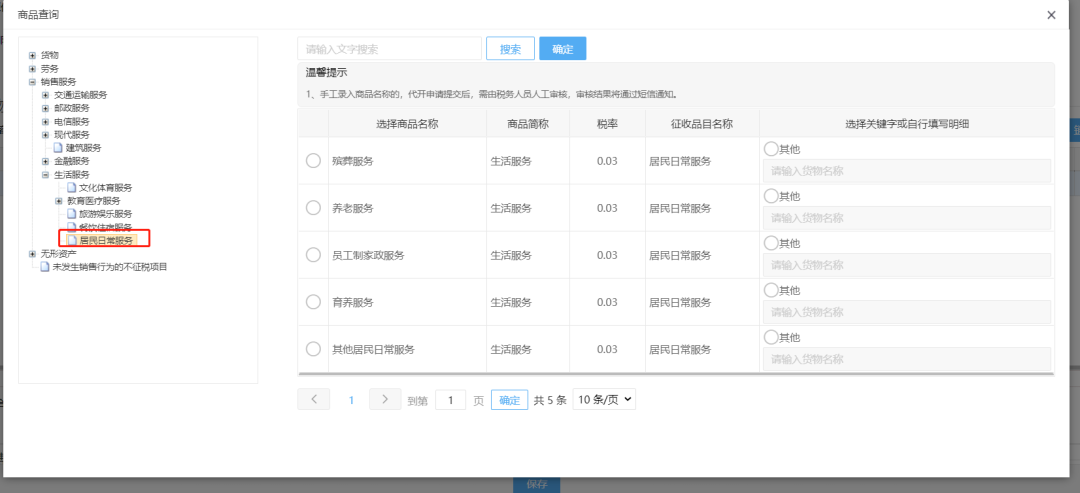Click the 请输入货物名称 field in 其他居民日常服务 row
The height and width of the screenshot is (493, 1080).
pos(907,359)
